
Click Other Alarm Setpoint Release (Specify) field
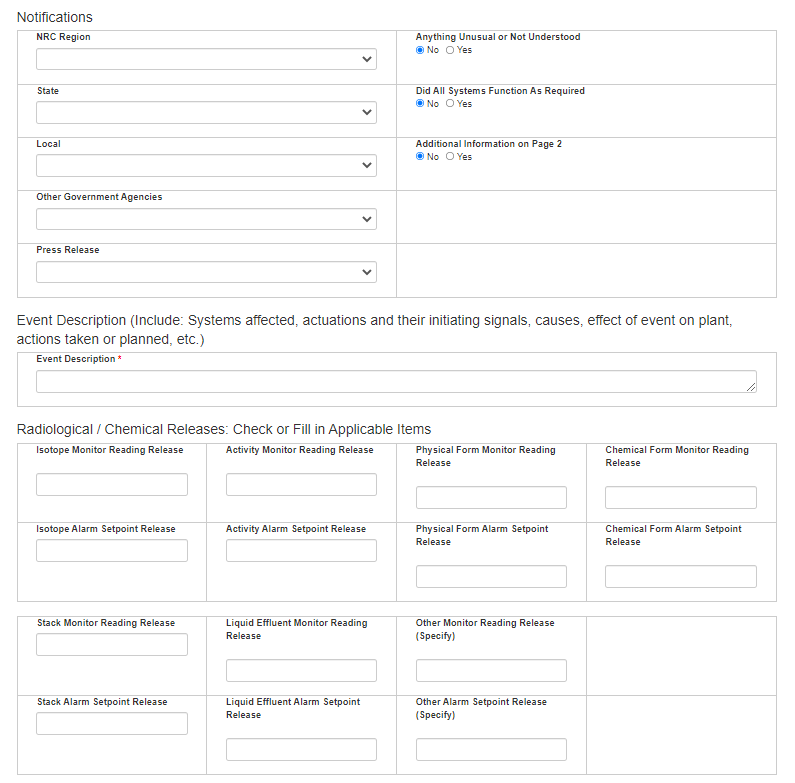(x=491, y=749)
